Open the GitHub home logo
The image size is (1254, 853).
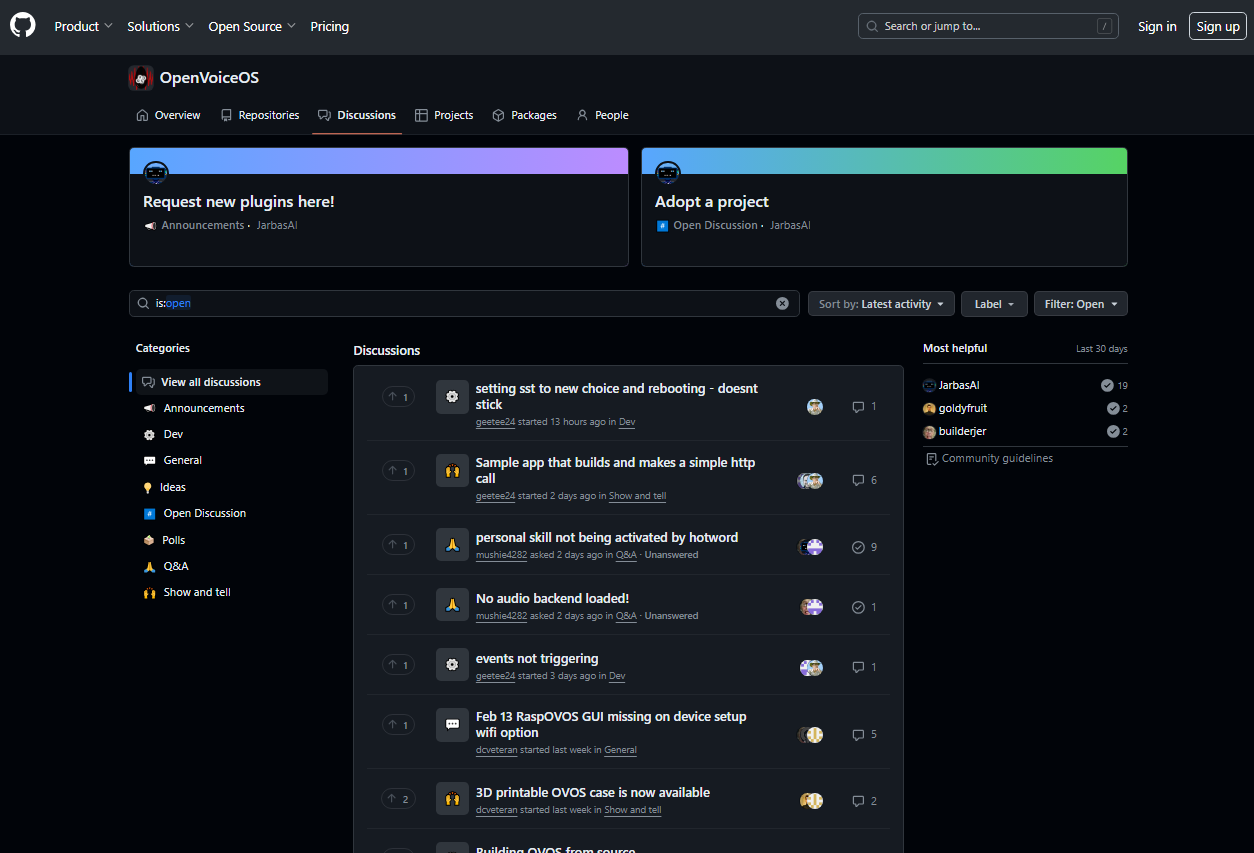[23, 26]
